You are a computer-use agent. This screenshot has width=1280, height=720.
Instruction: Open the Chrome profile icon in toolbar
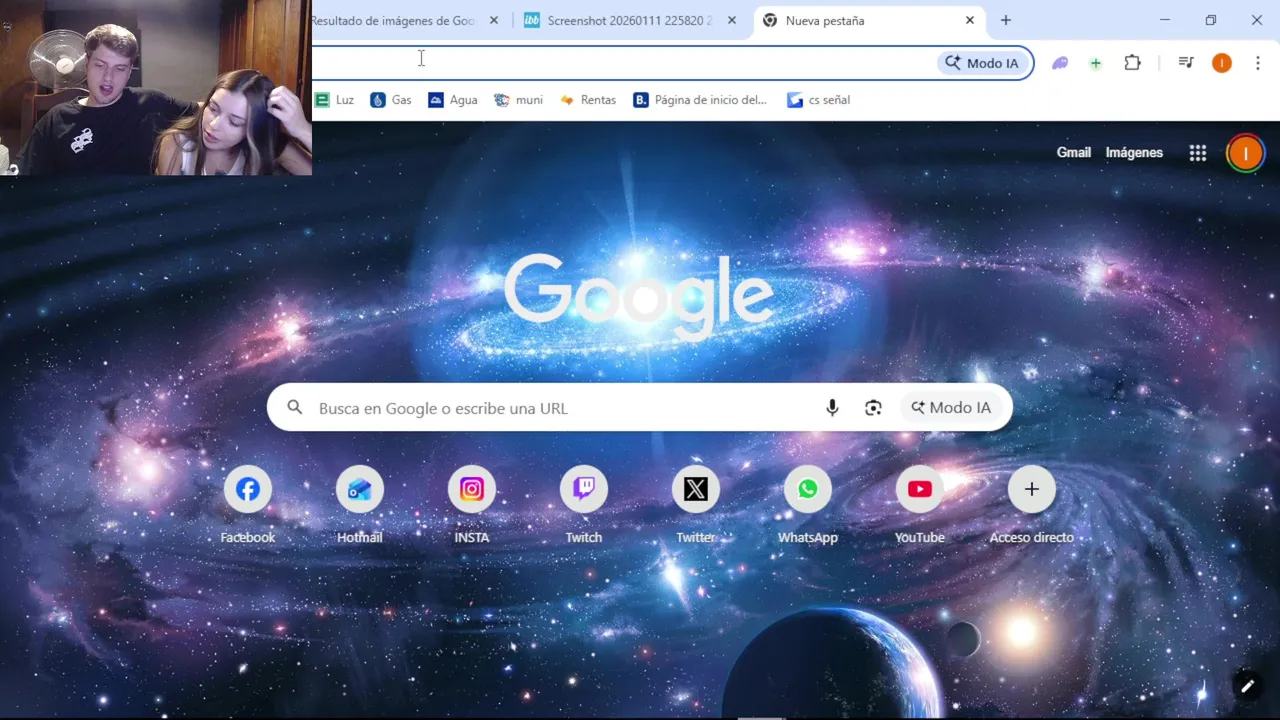pyautogui.click(x=1221, y=63)
